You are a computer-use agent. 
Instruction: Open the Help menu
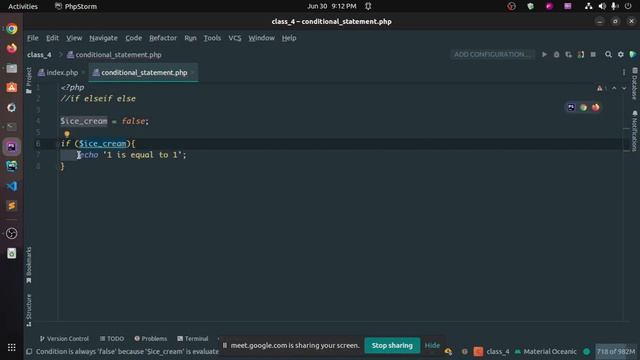point(289,38)
